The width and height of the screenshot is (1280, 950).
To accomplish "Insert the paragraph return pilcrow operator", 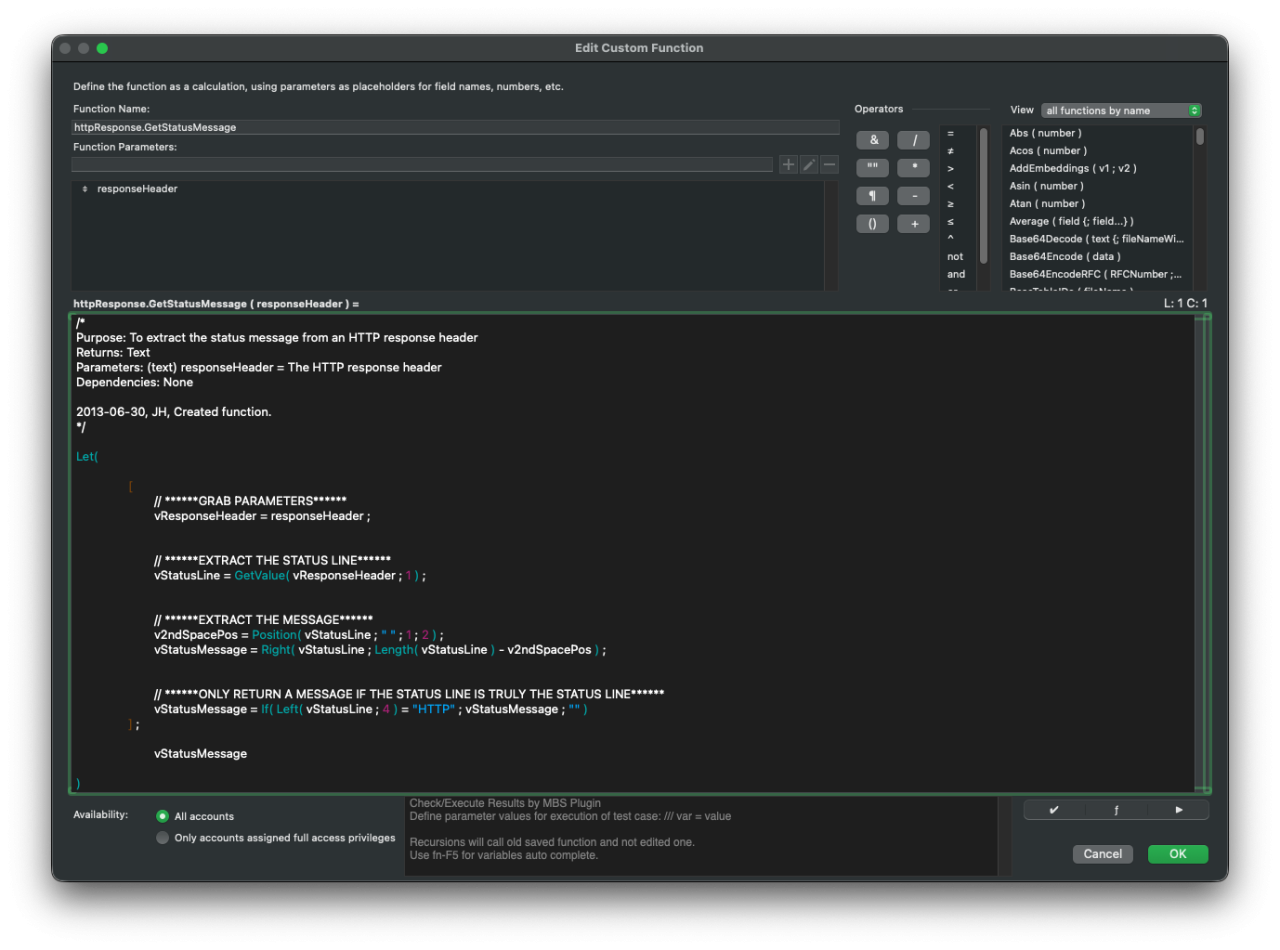I will [872, 196].
